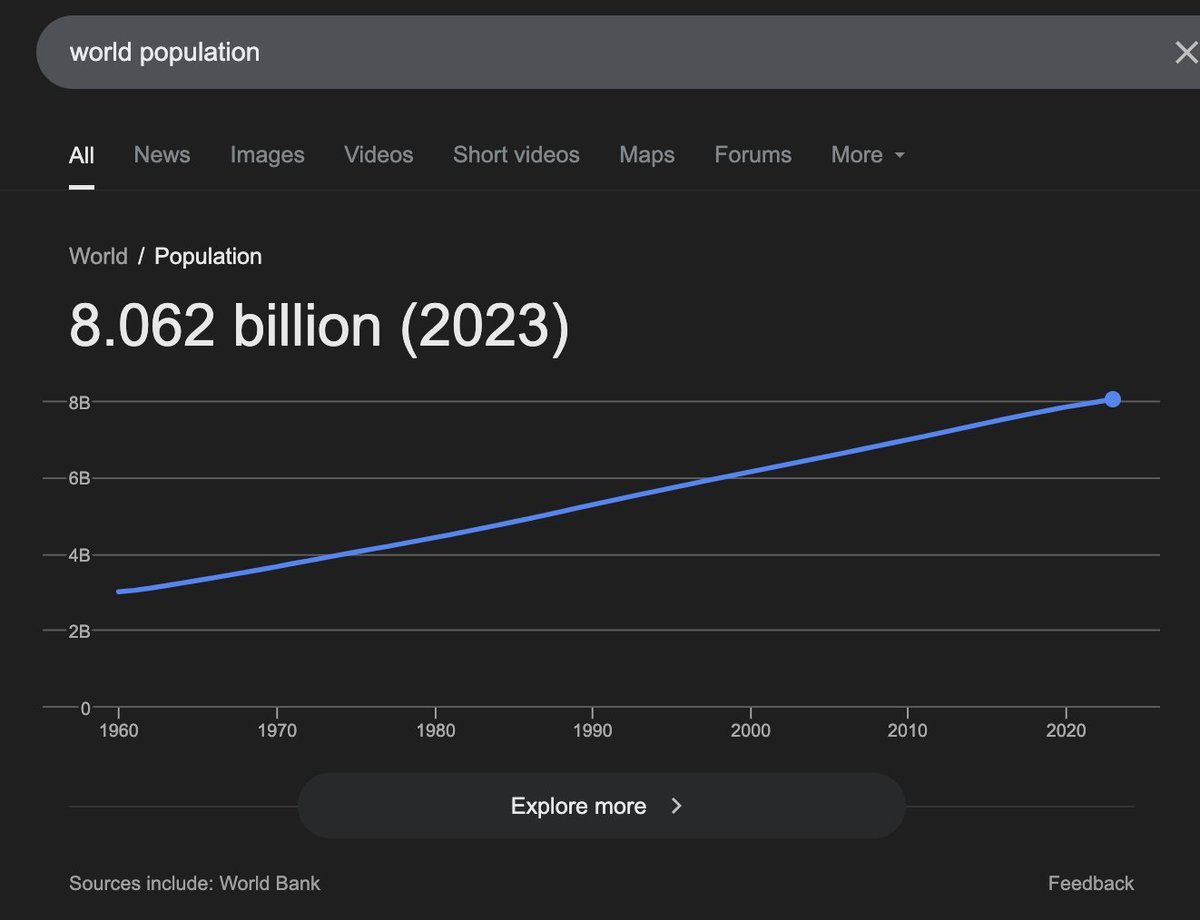Click the 8B y-axis label
The width and height of the screenshot is (1200, 920).
coord(79,402)
